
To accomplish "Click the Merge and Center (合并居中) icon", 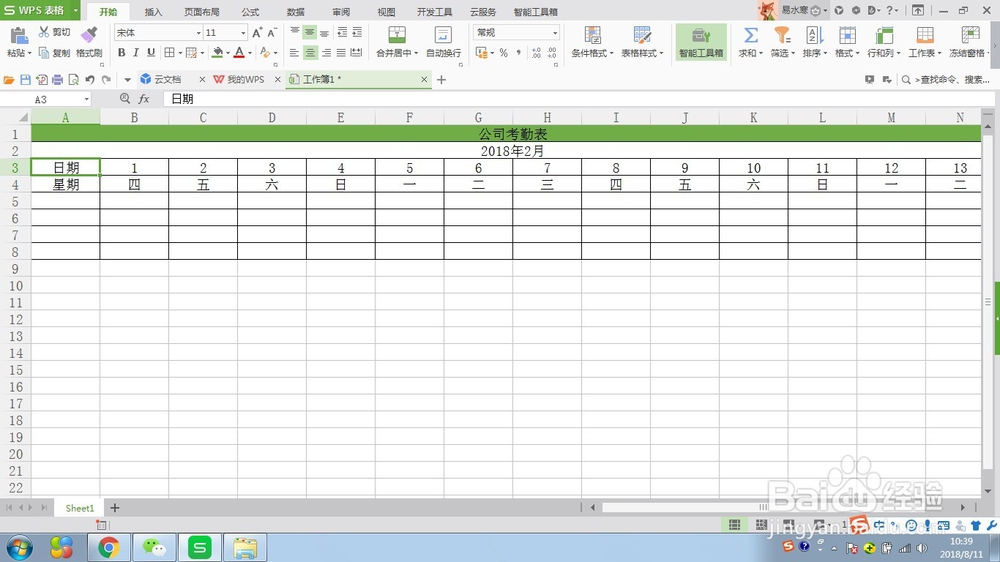I will 397,35.
